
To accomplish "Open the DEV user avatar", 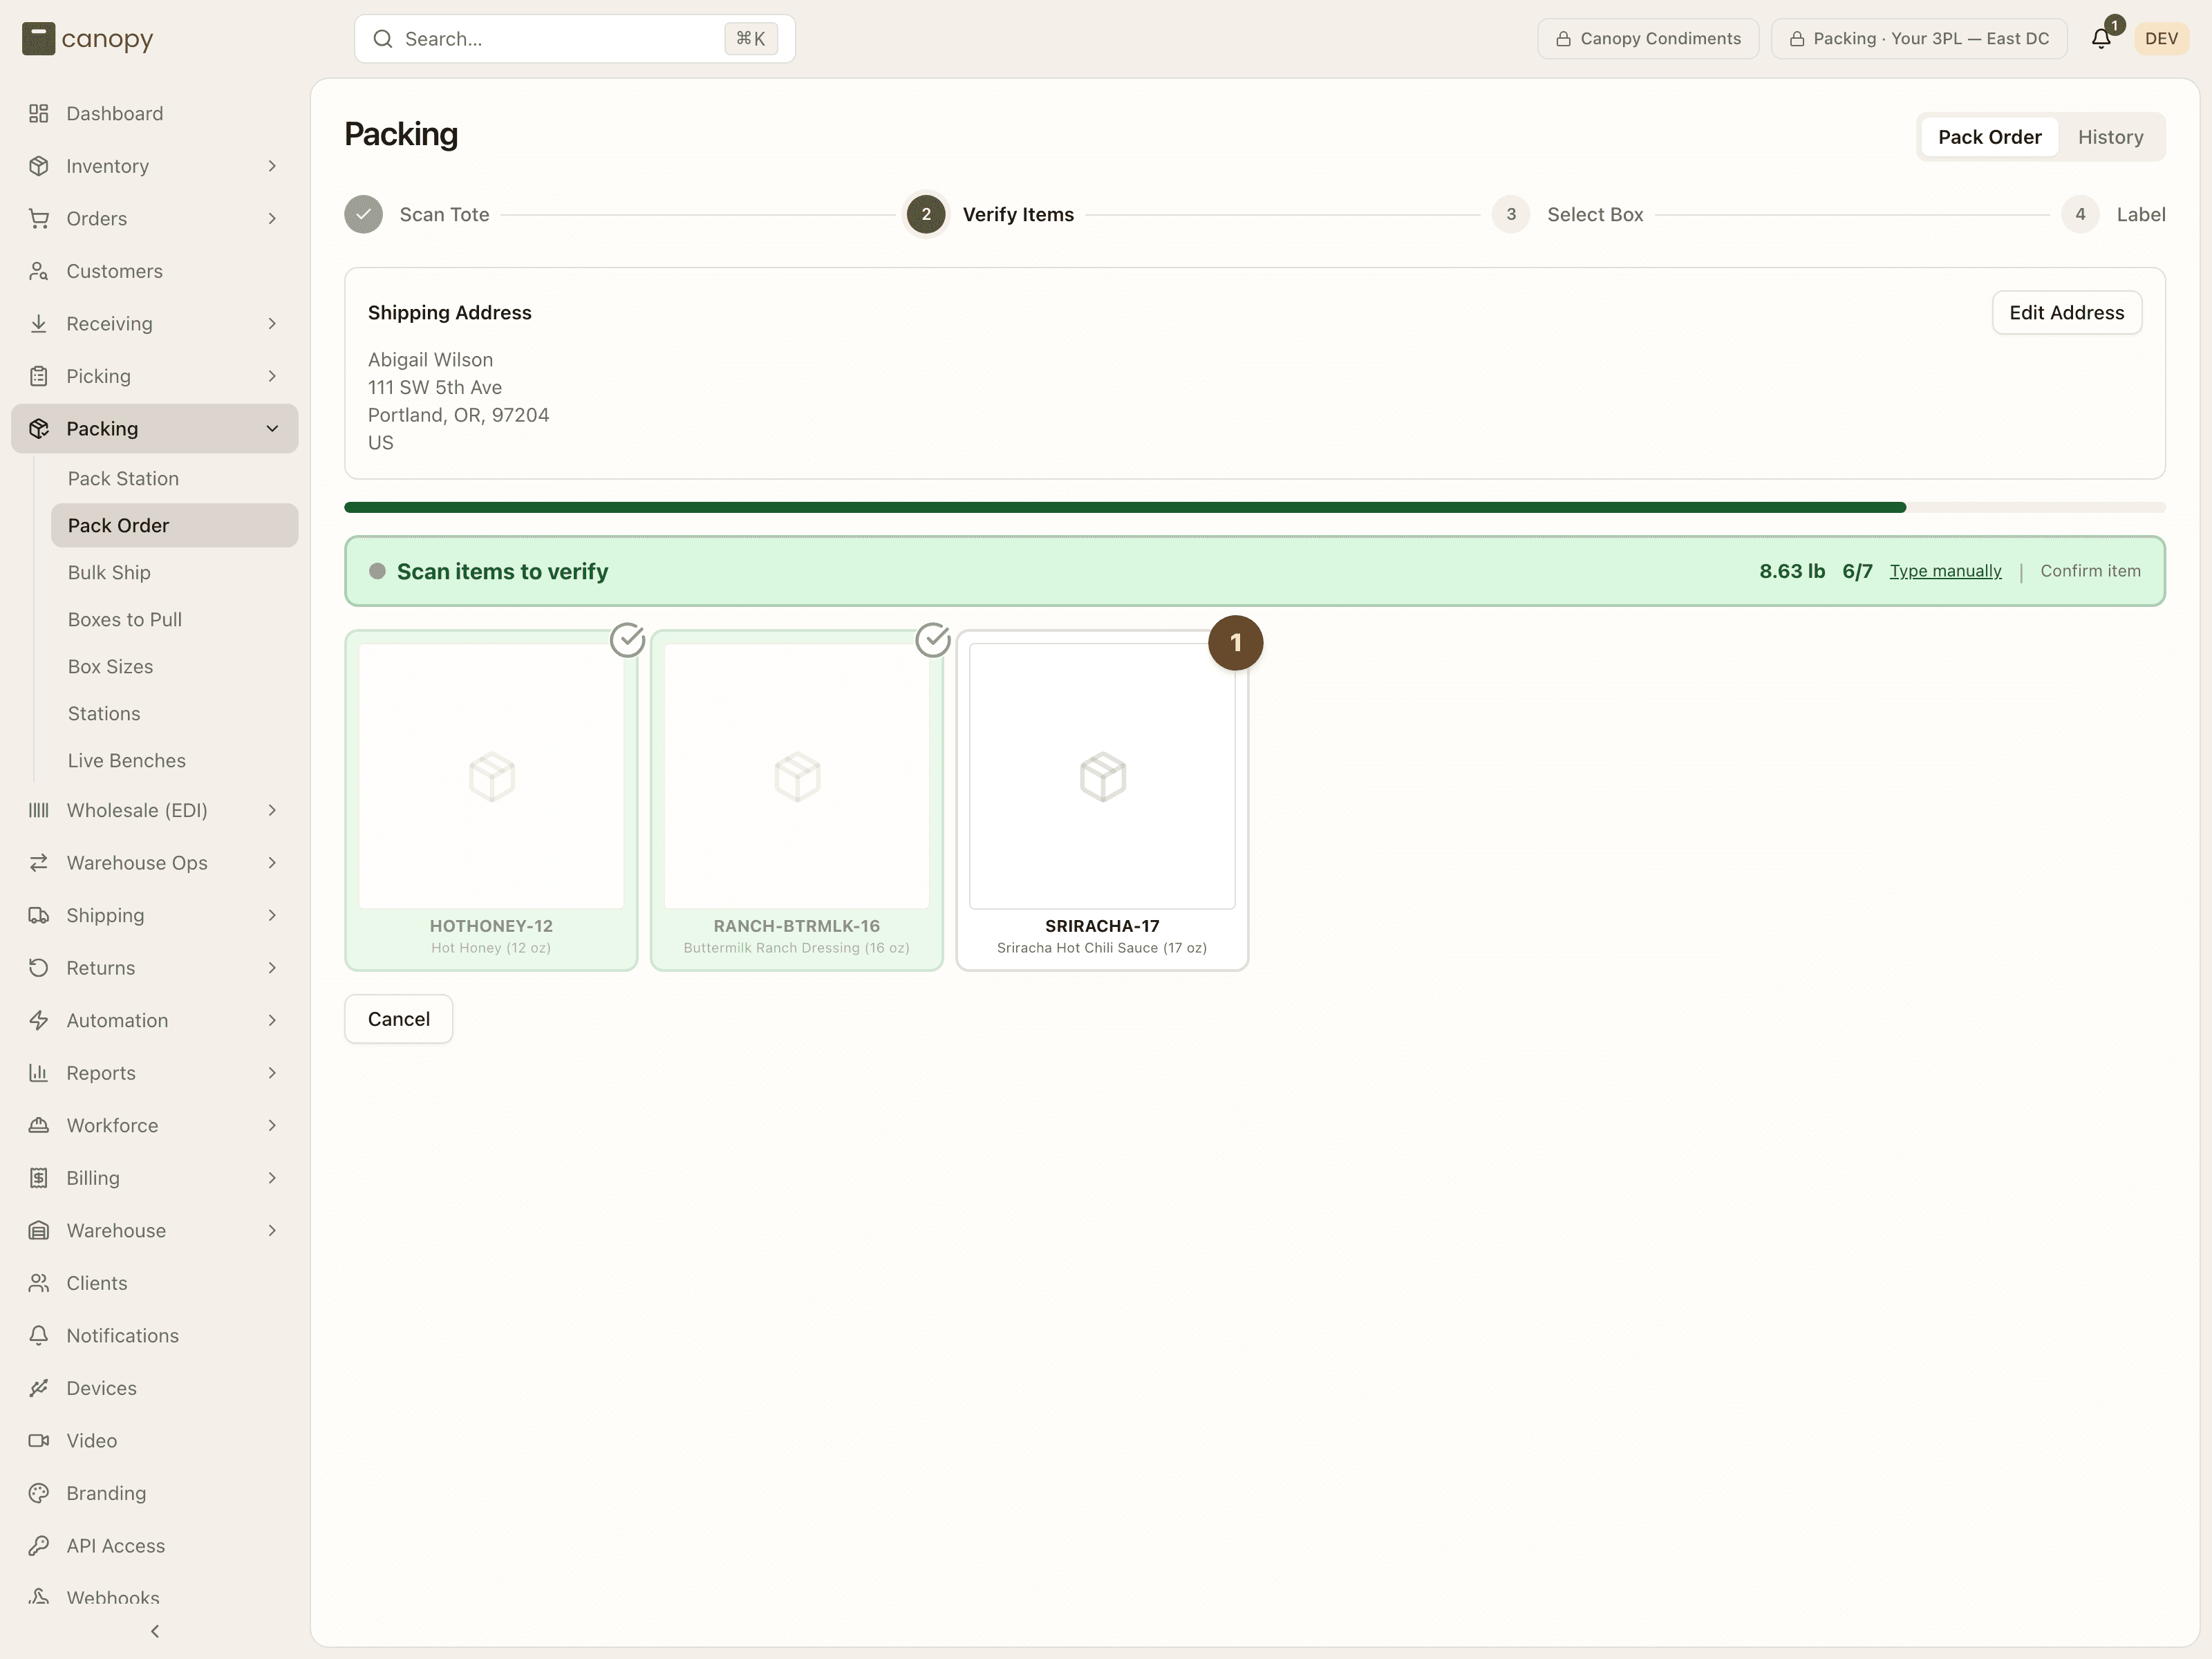I will (2161, 39).
